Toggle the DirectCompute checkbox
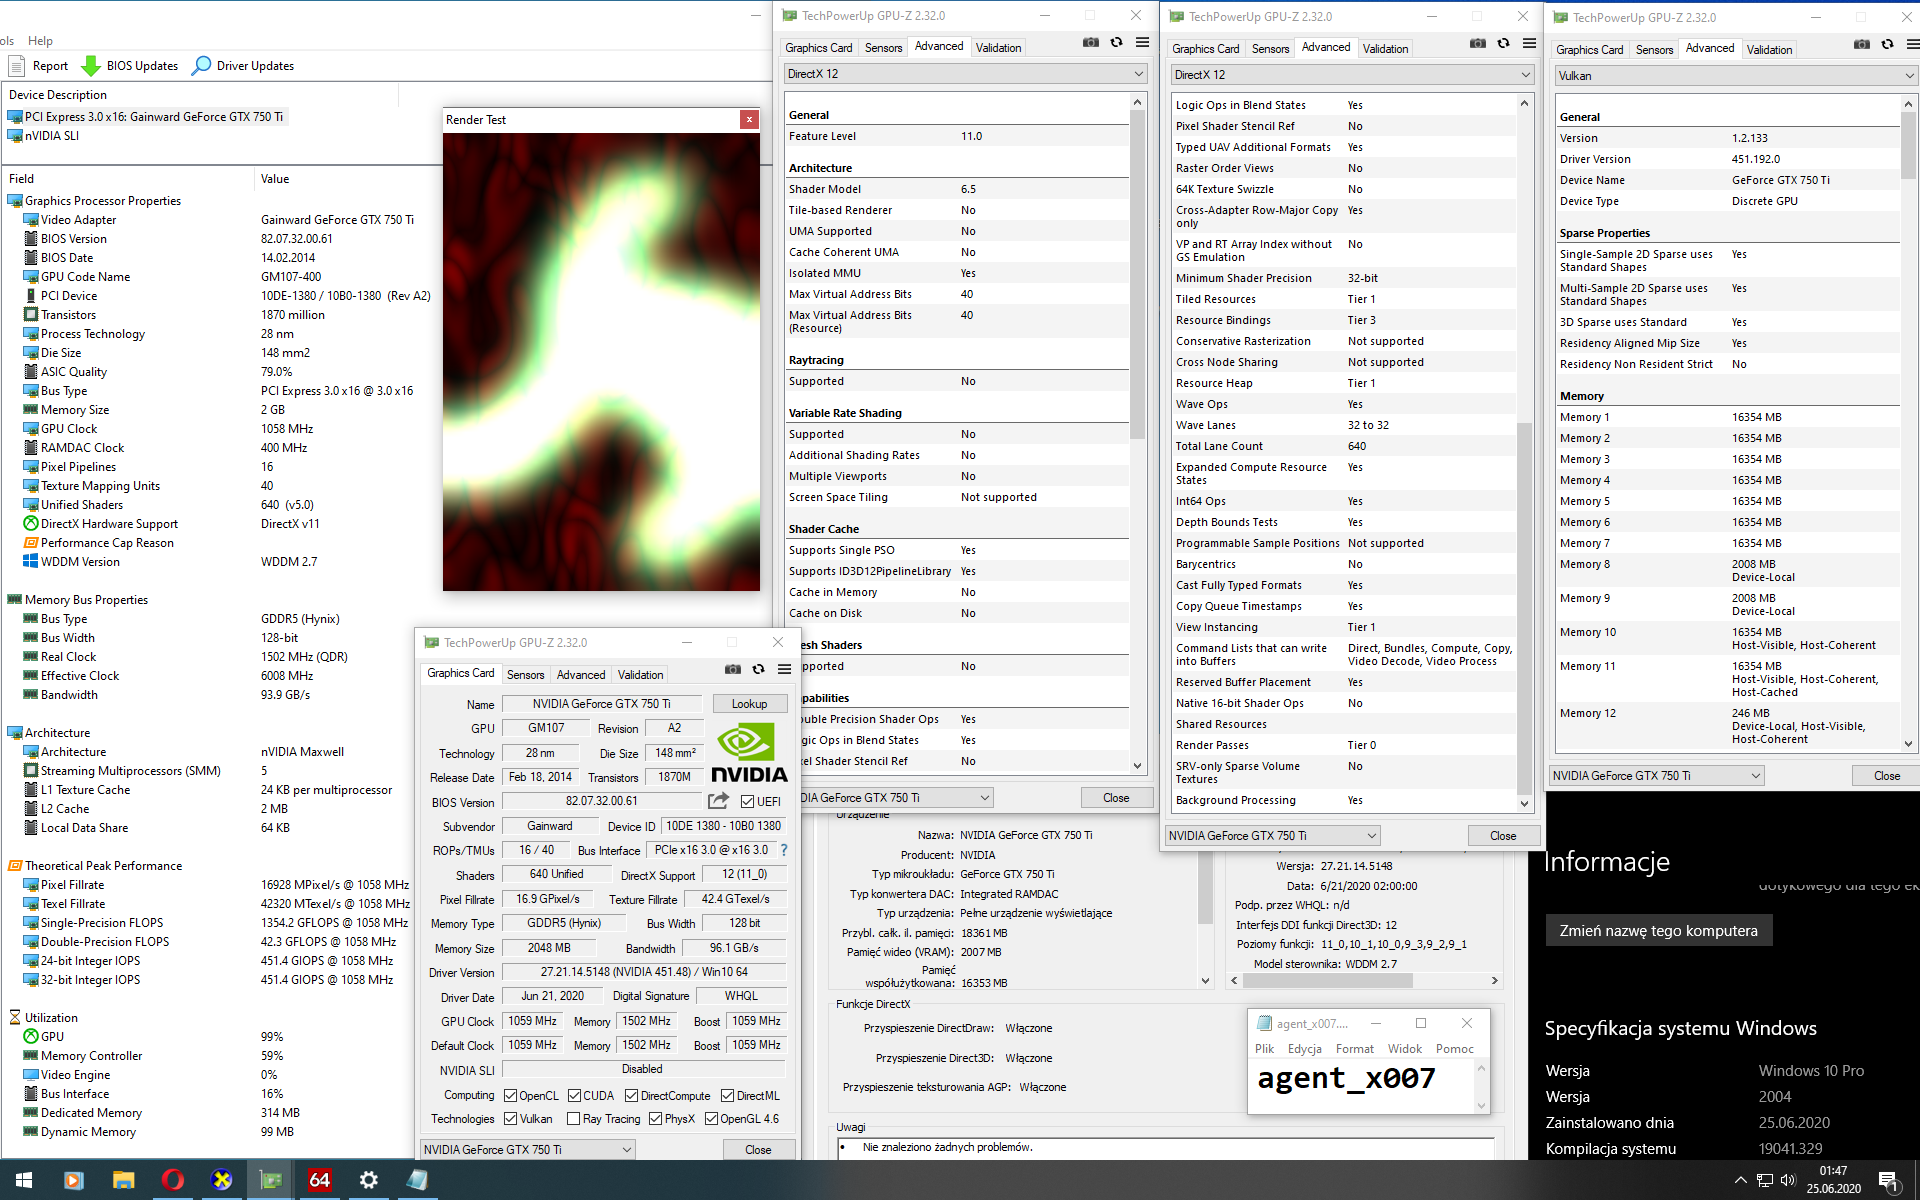The image size is (1920, 1200). pos(632,1095)
